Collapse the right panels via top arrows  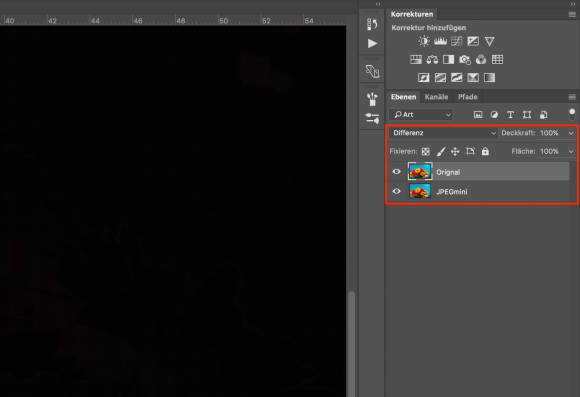(x=573, y=4)
